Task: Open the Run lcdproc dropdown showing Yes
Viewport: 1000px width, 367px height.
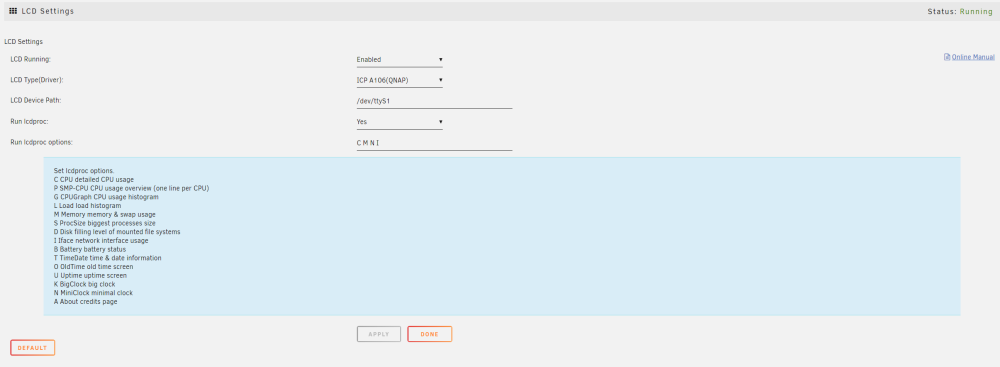Action: pyautogui.click(x=399, y=122)
